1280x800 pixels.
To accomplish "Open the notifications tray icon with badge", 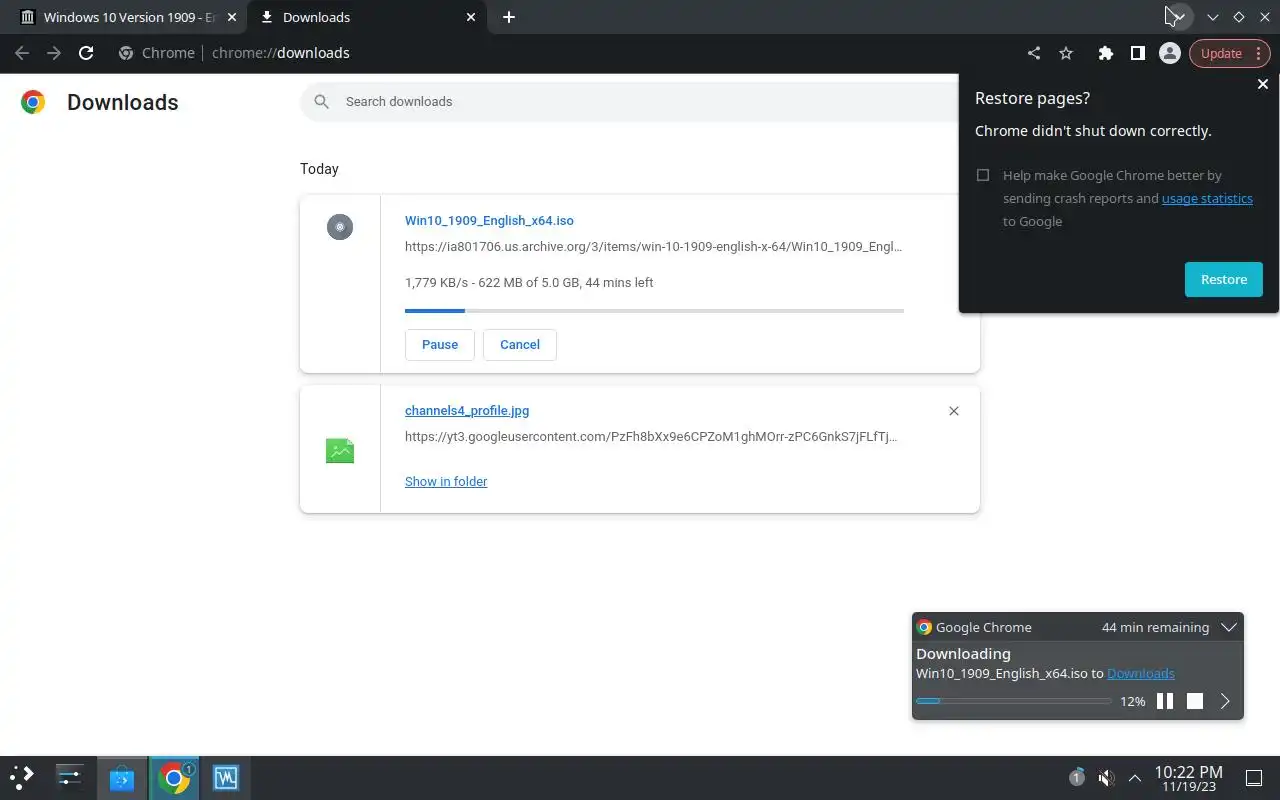I will [1077, 777].
